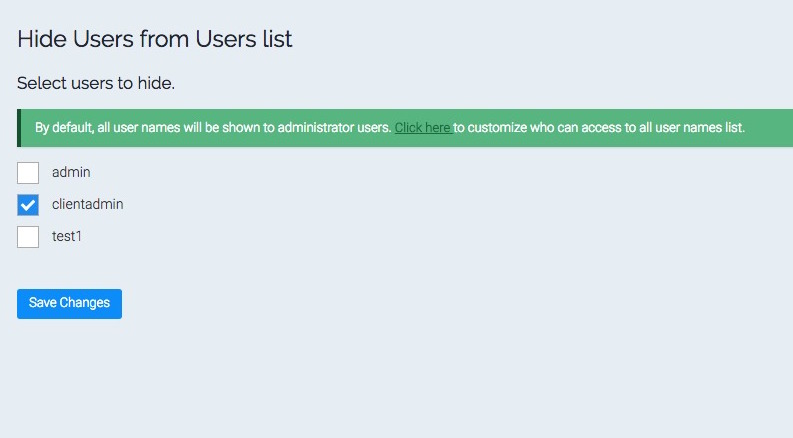Click the dark green notice left border
The width and height of the screenshot is (793, 438).
19,128
